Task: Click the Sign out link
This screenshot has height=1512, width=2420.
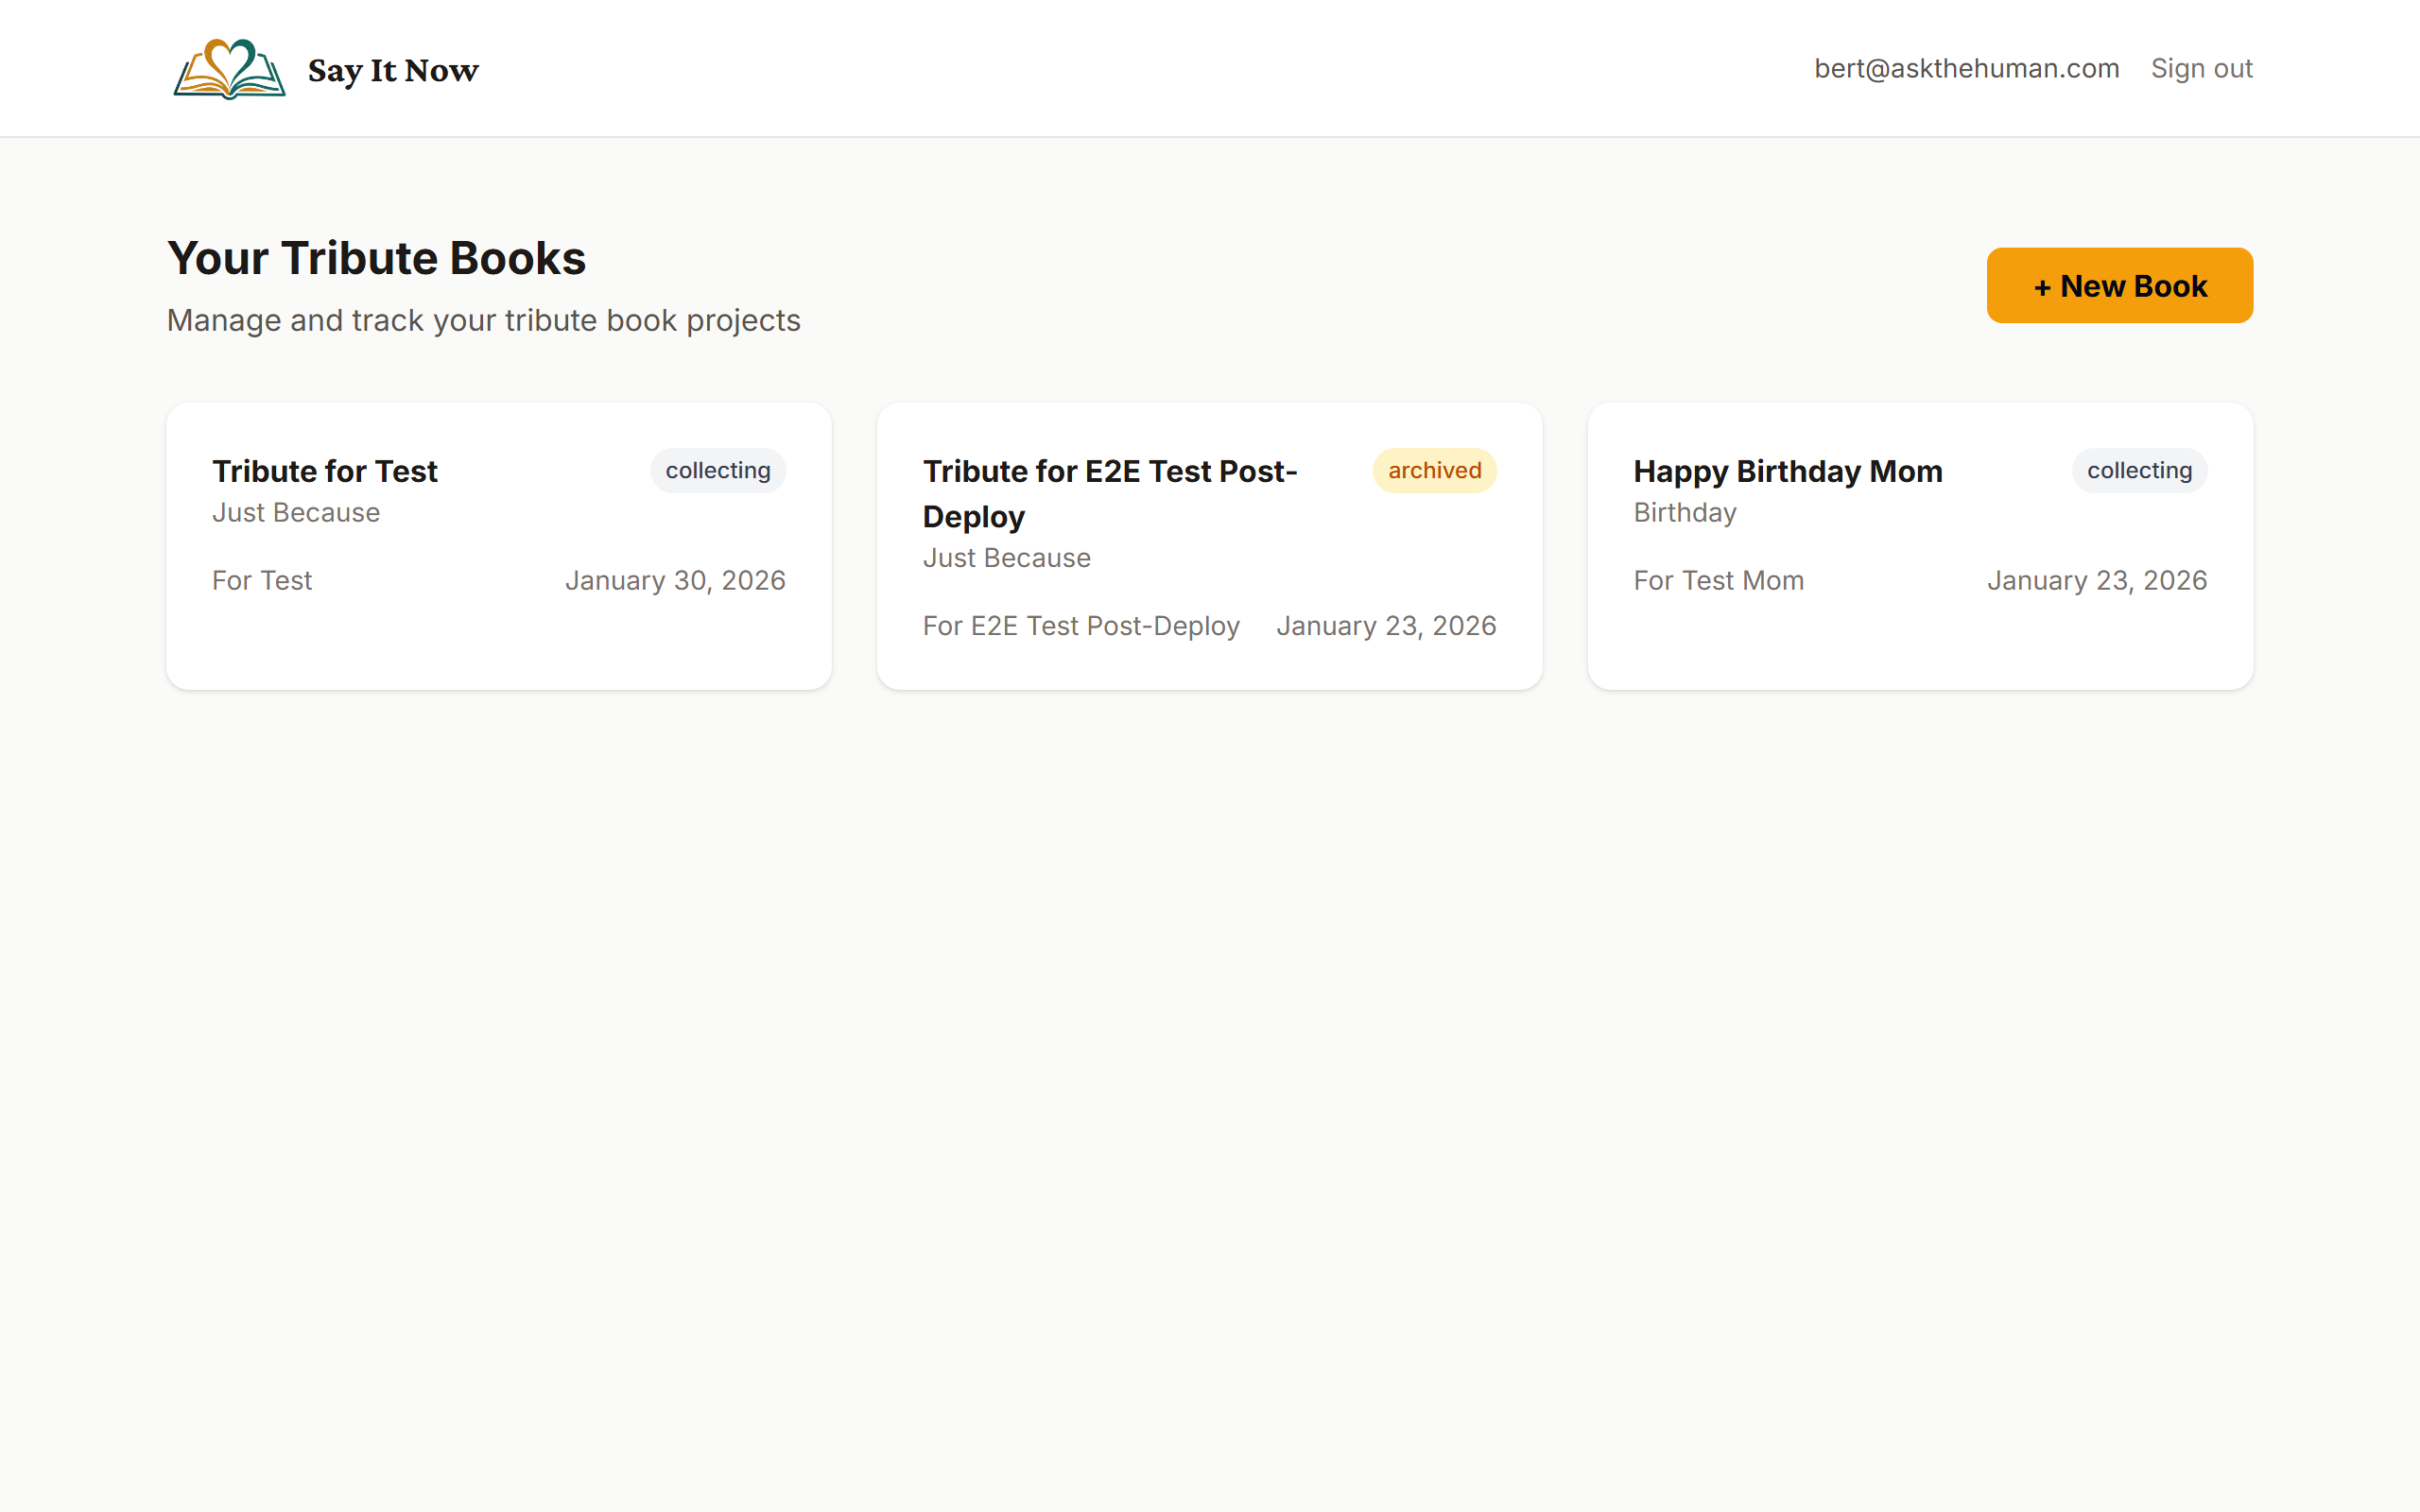Action: point(2202,68)
